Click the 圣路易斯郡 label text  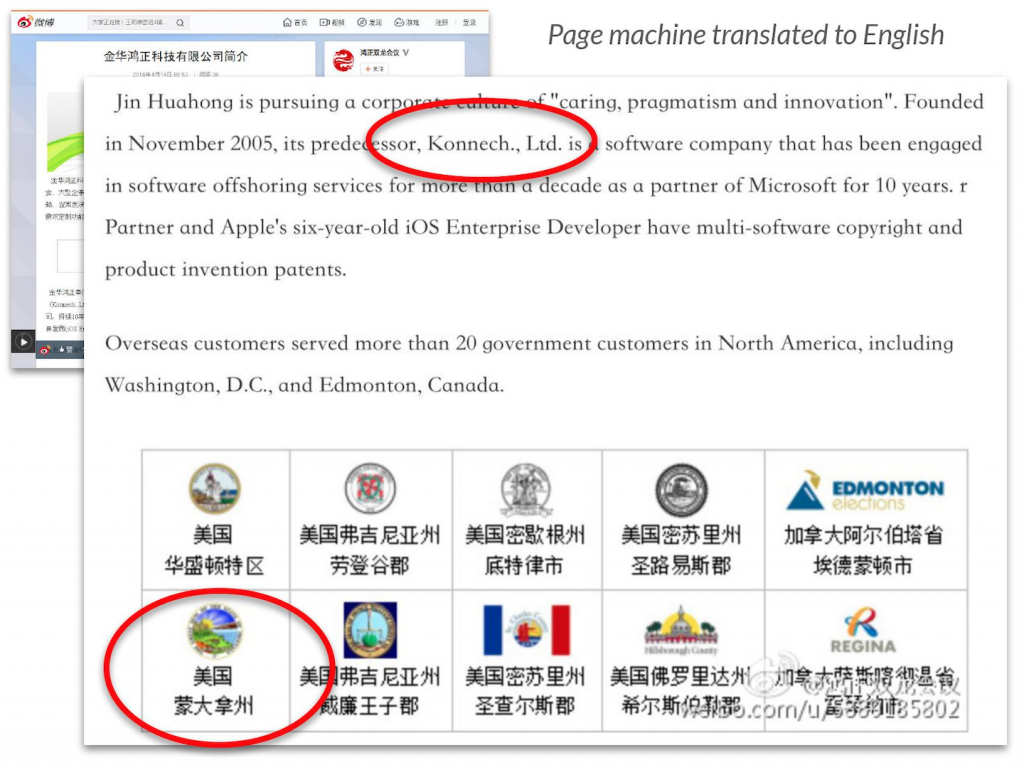point(681,564)
